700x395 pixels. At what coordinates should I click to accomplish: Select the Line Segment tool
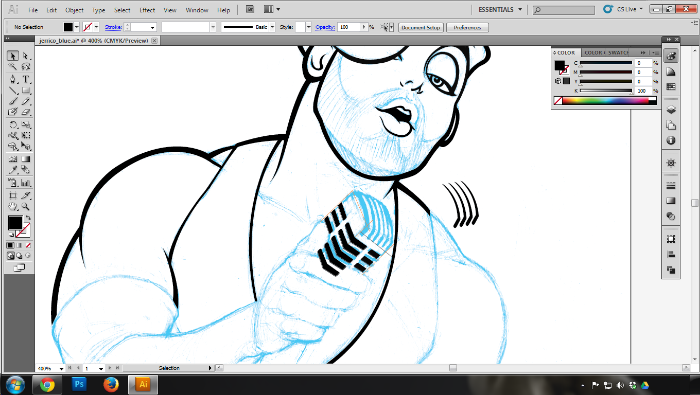pyautogui.click(x=13, y=91)
